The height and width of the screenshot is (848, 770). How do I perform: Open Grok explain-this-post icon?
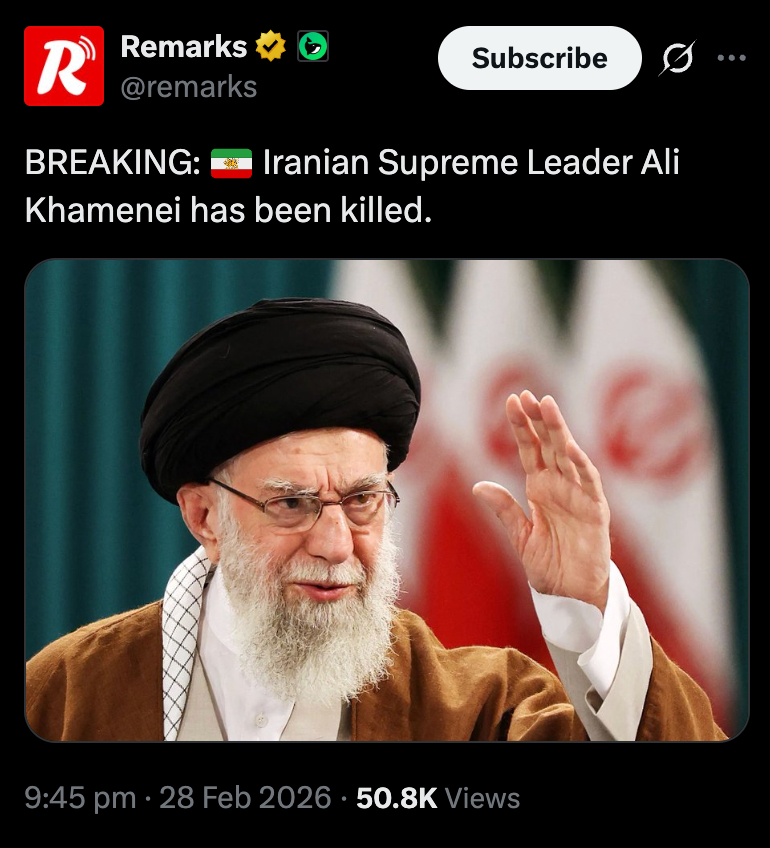pos(677,58)
